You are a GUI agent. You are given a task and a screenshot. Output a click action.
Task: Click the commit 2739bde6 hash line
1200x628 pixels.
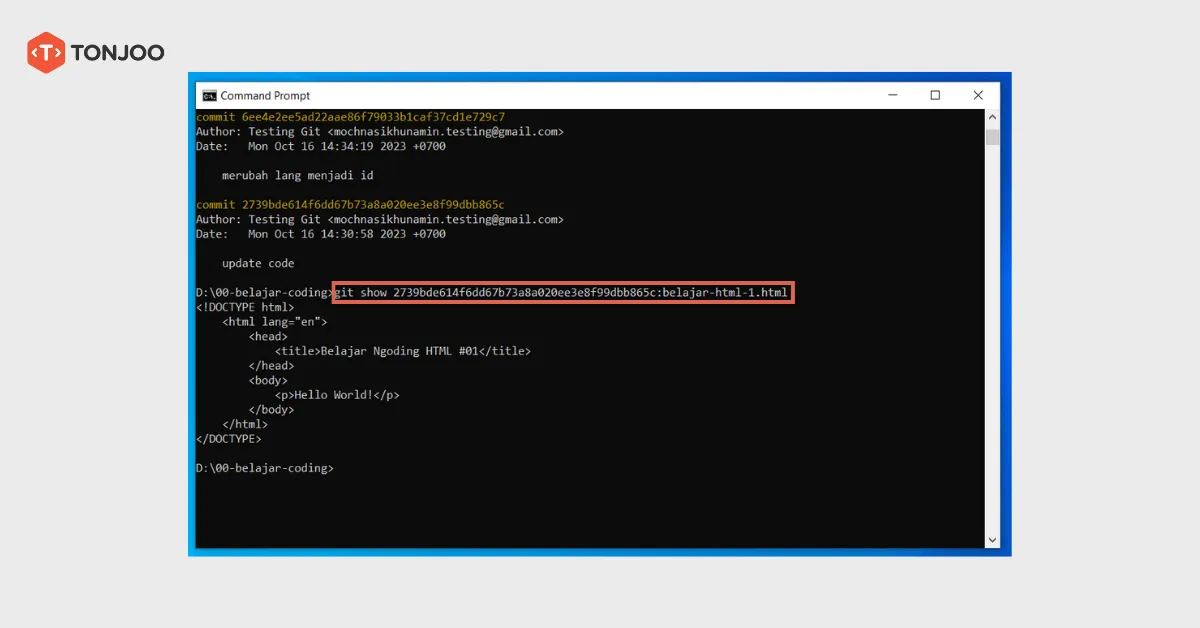click(350, 205)
